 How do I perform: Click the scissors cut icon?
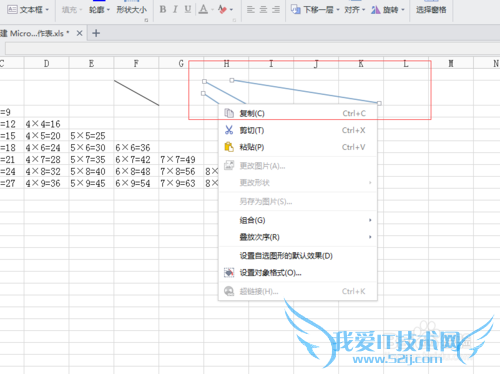tap(229, 130)
